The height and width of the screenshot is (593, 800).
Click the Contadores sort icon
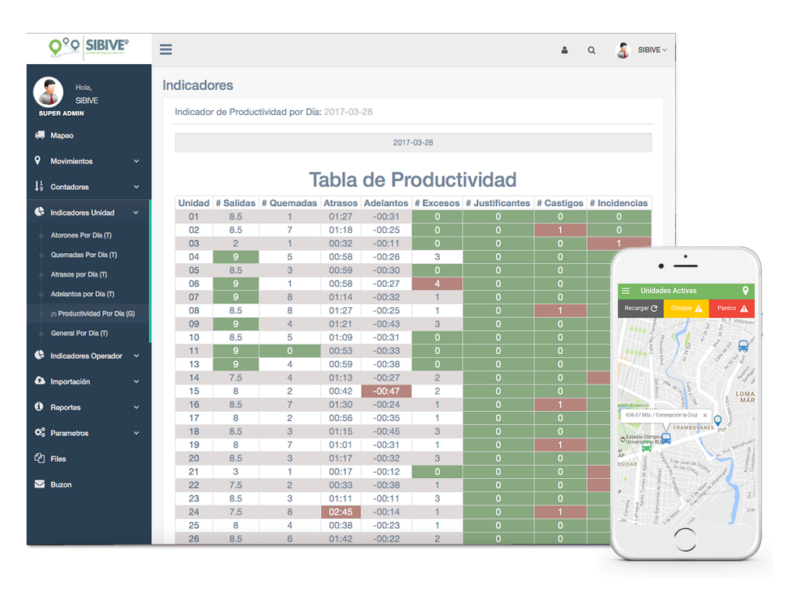coord(39,186)
